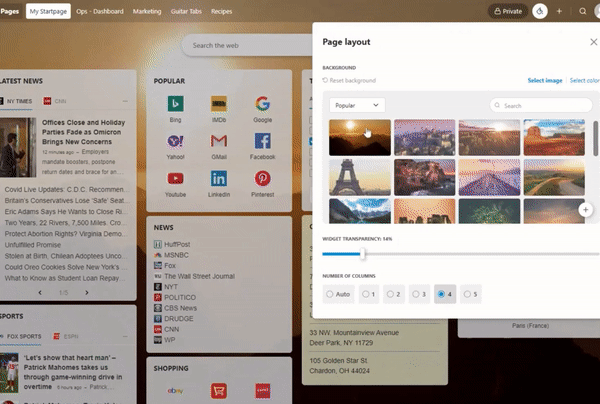Screen dimensions: 600x404
Task: Switch to the Marketing page tab
Action: [x=147, y=11]
